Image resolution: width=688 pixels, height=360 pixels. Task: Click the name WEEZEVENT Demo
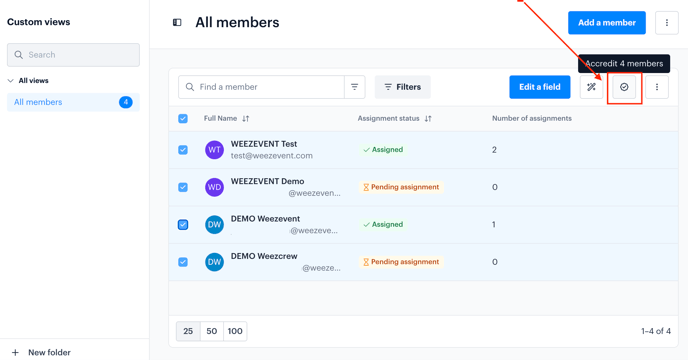[x=268, y=181]
